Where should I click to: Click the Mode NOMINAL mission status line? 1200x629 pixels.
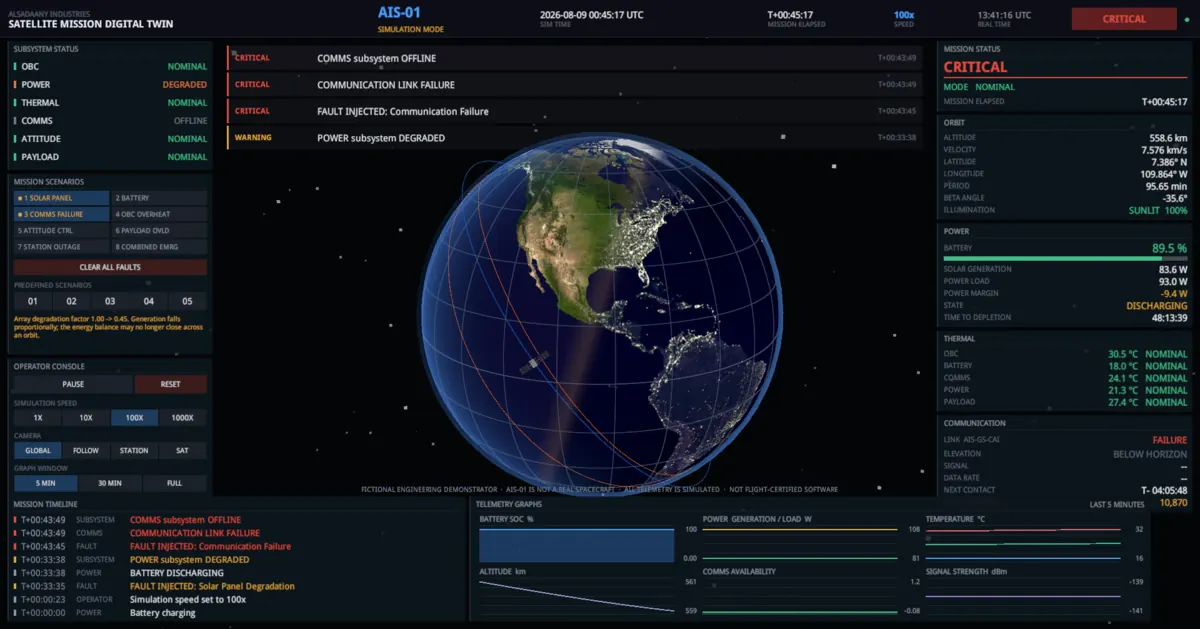tap(979, 87)
